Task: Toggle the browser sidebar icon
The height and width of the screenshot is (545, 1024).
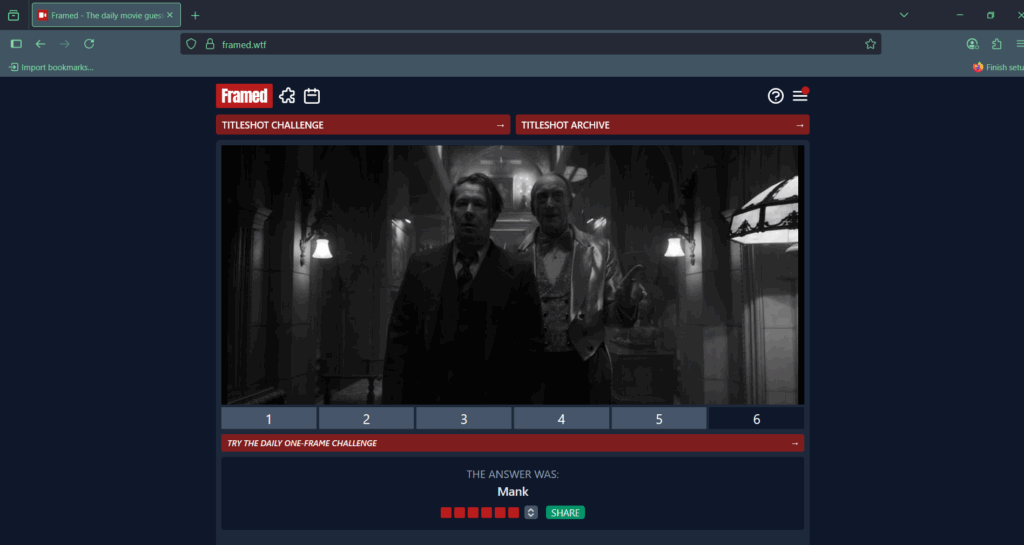Action: [x=16, y=44]
